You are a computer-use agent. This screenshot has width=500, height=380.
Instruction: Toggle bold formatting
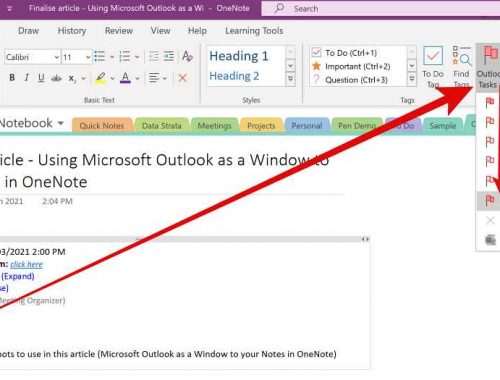pyautogui.click(x=12, y=78)
